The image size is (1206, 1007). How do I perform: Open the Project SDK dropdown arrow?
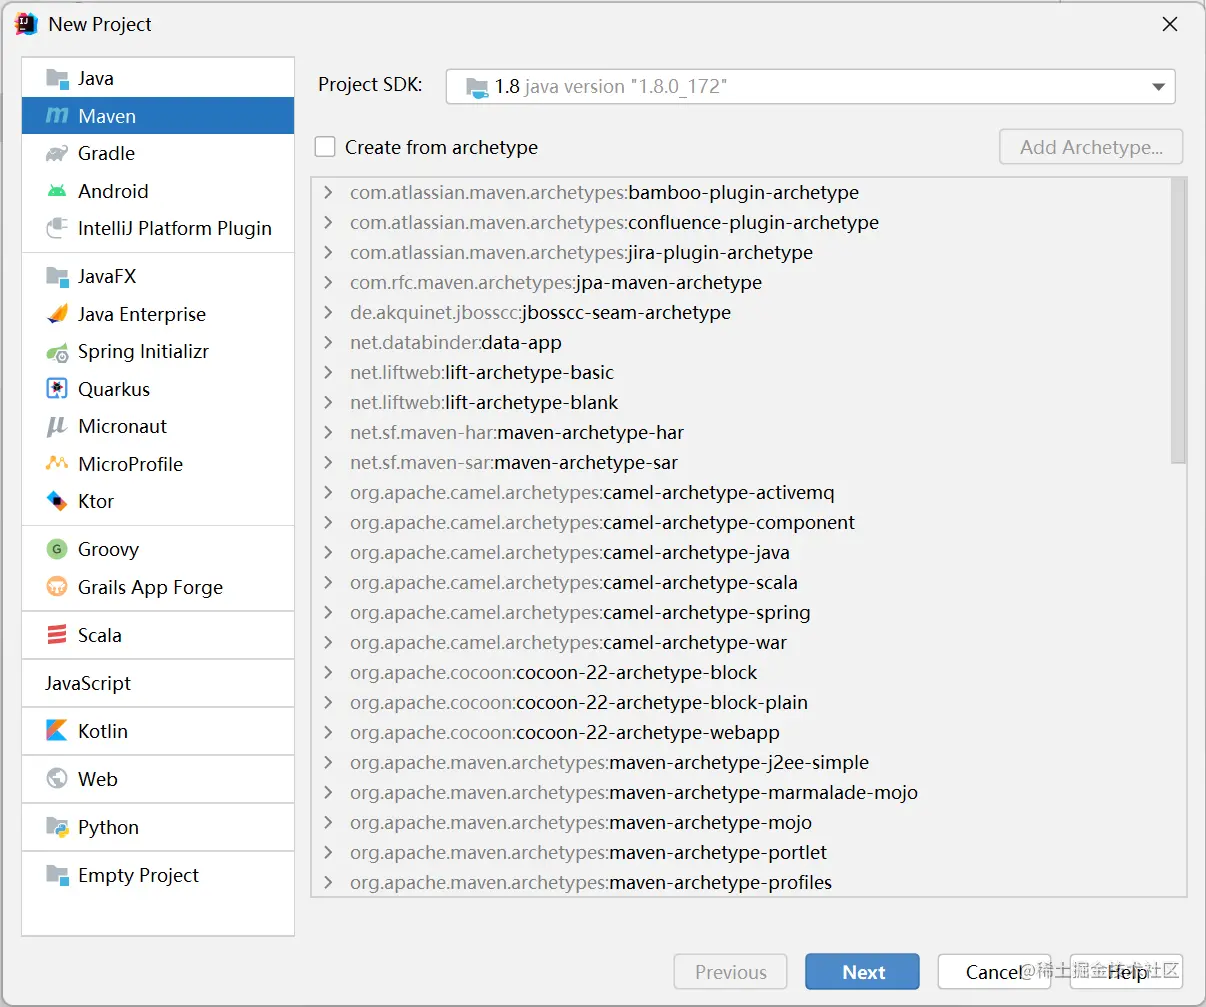pos(1158,87)
